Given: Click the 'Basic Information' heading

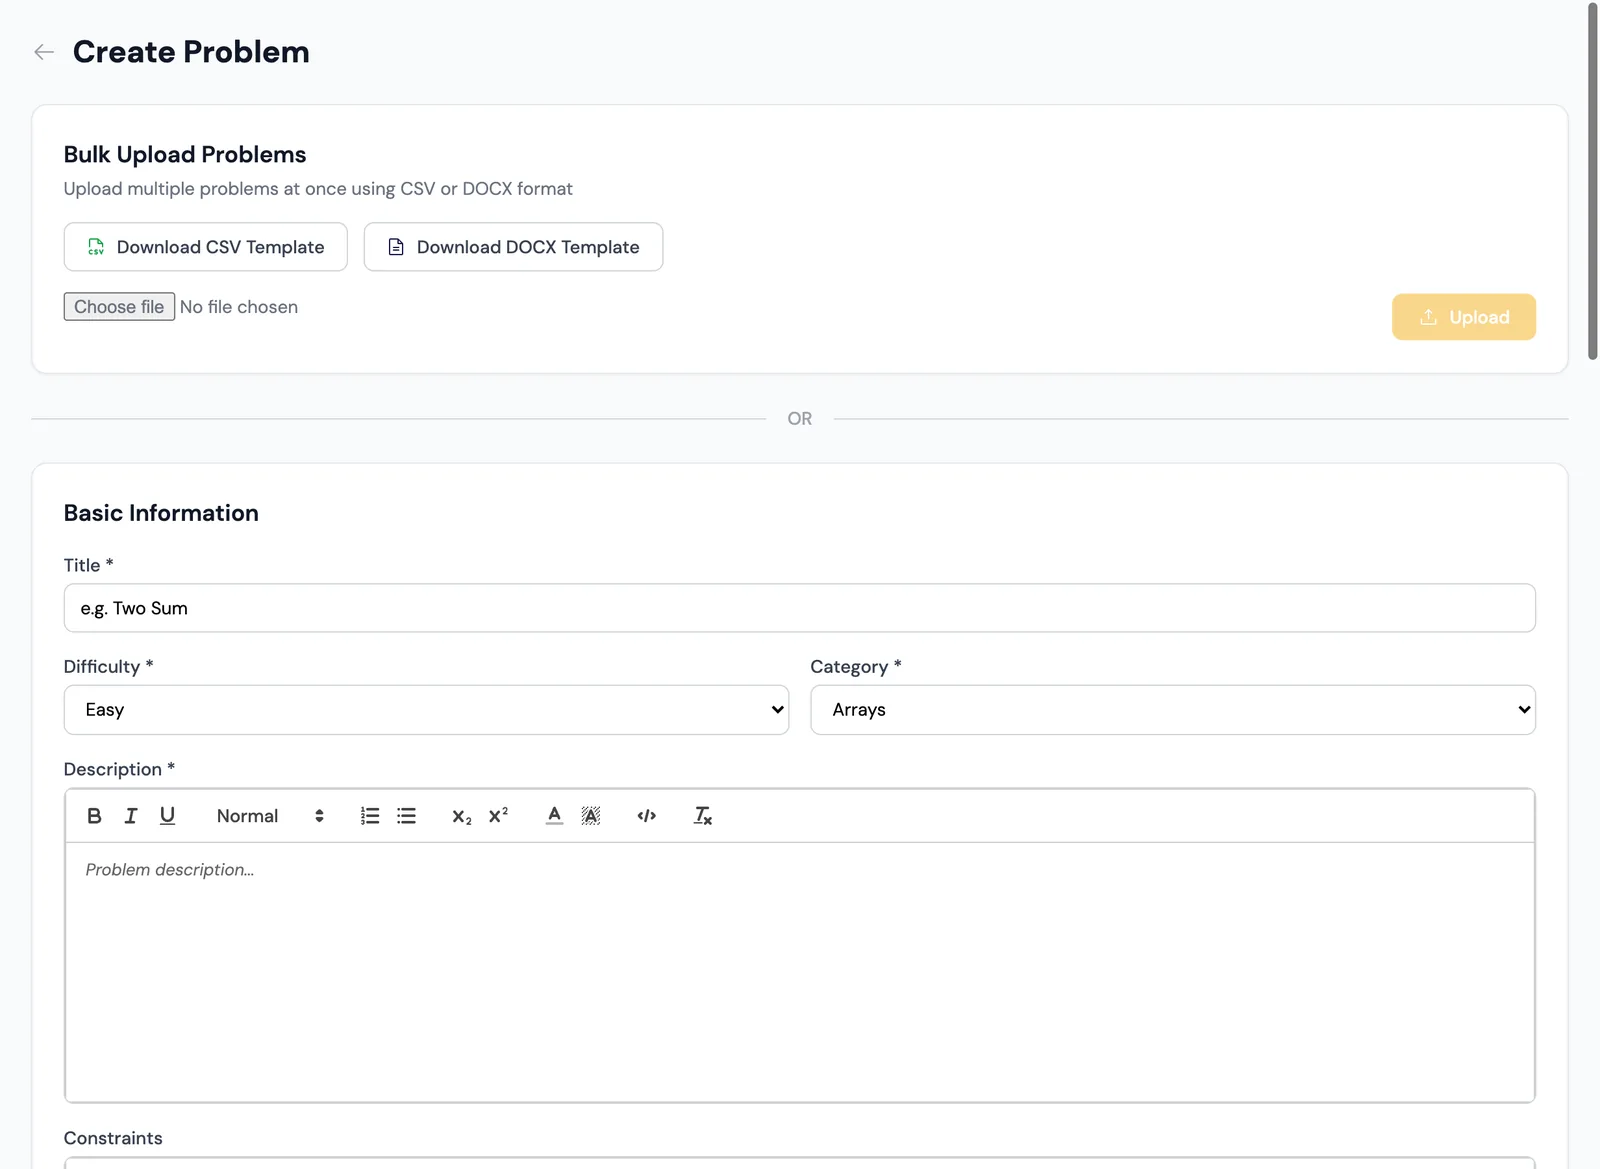Looking at the screenshot, I should (161, 513).
